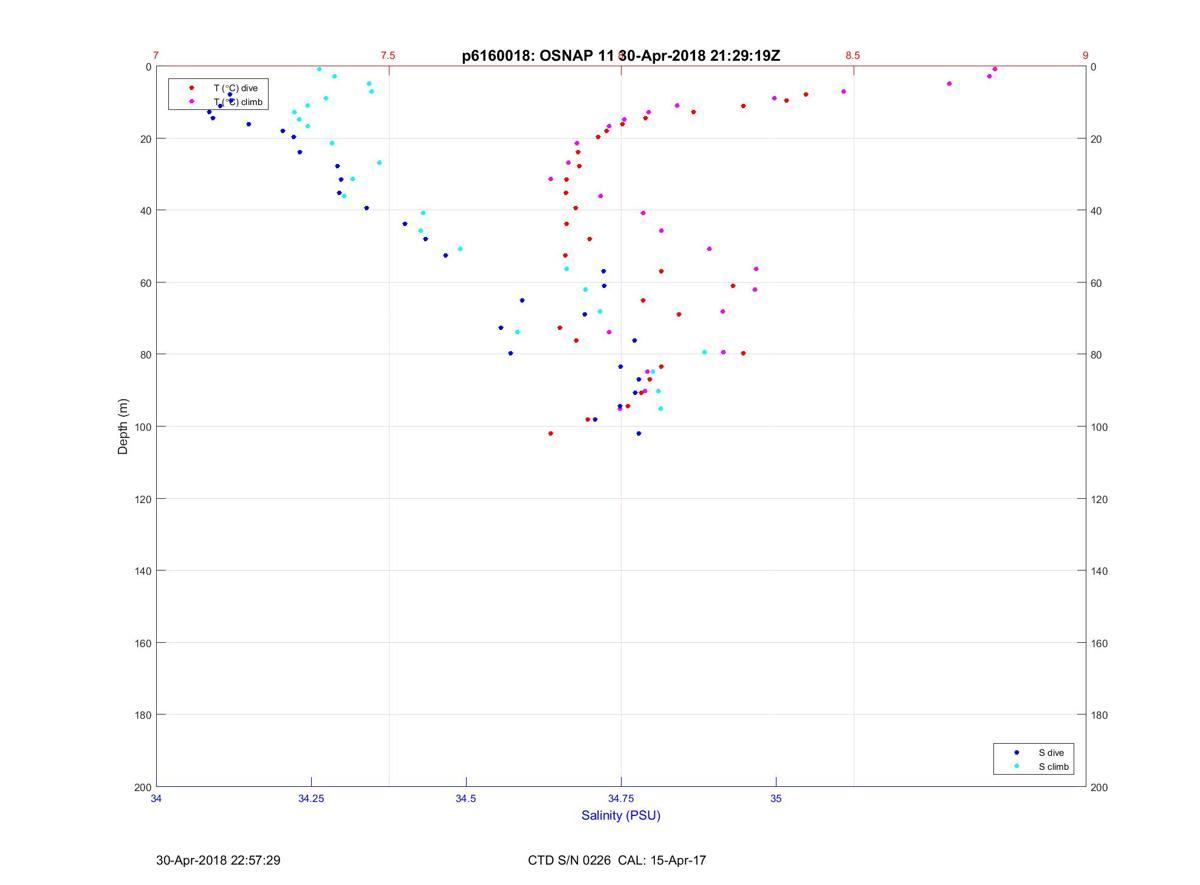Image resolution: width=1200 pixels, height=885 pixels.
Task: Click left depth axis tick '180'
Action: point(142,715)
